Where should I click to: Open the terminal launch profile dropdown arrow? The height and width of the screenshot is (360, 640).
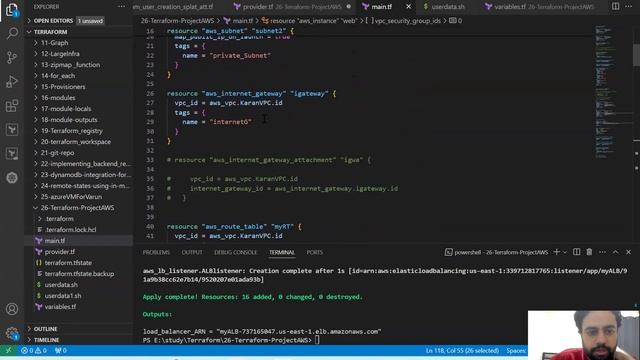tap(565, 252)
